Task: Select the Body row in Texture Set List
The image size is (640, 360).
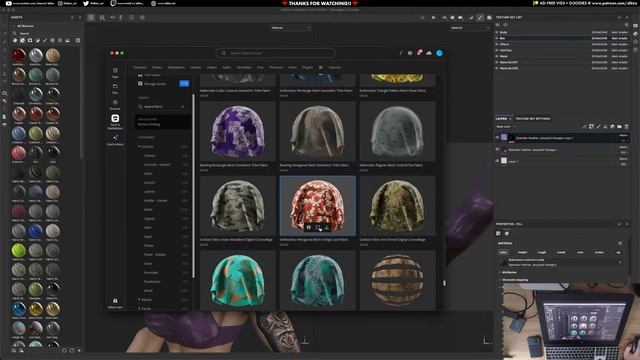Action: tap(562, 32)
